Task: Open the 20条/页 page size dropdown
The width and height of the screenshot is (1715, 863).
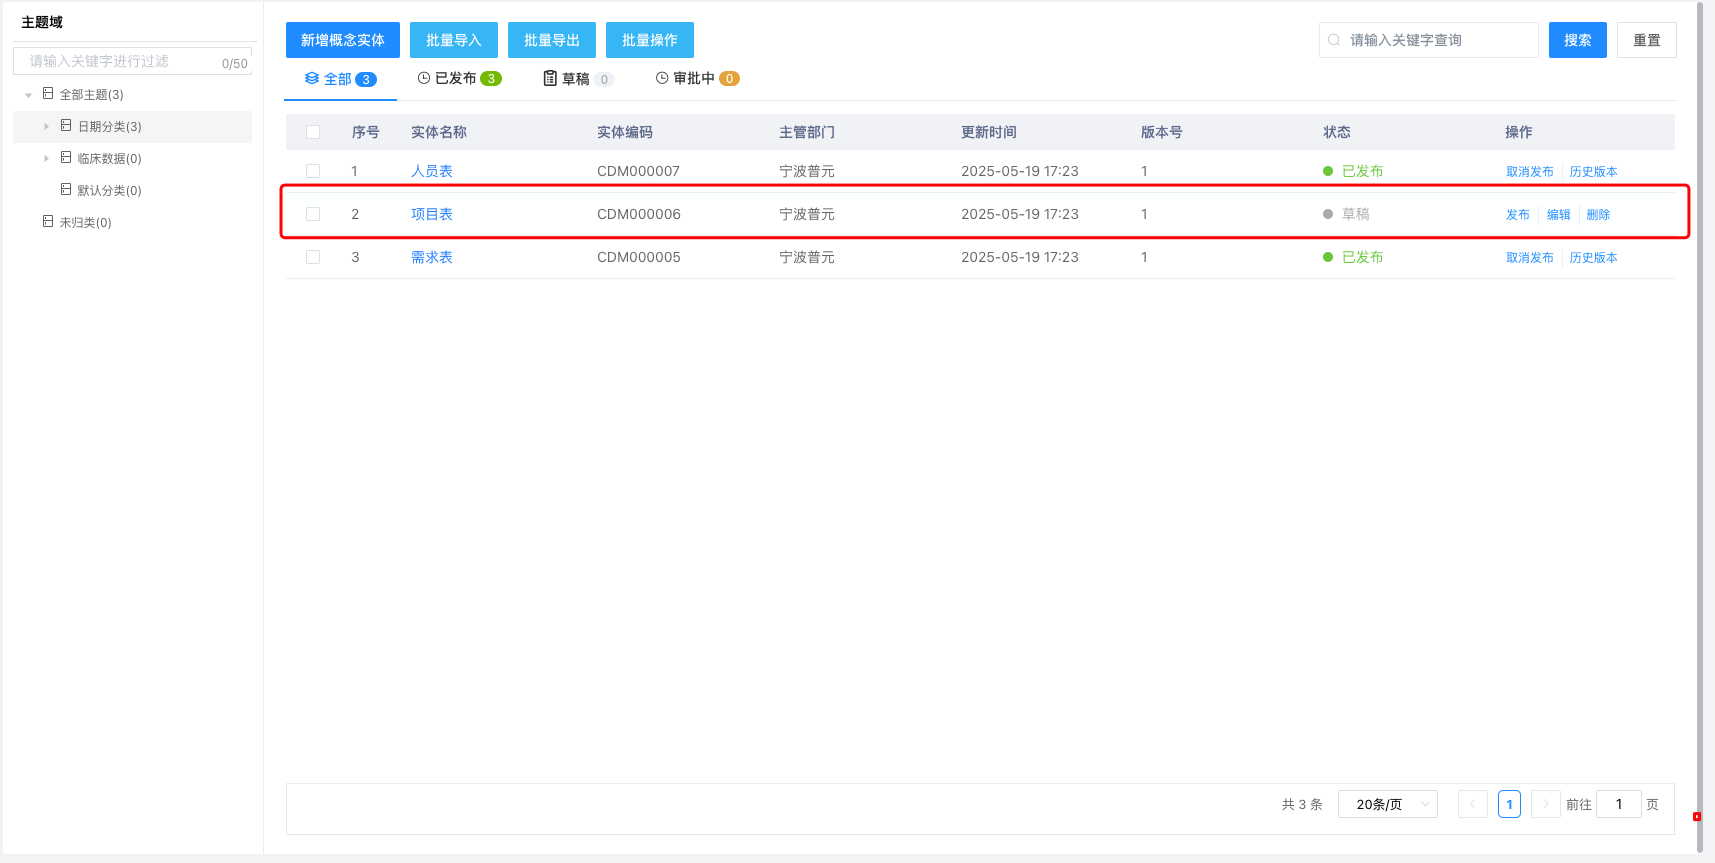Action: pos(1387,804)
